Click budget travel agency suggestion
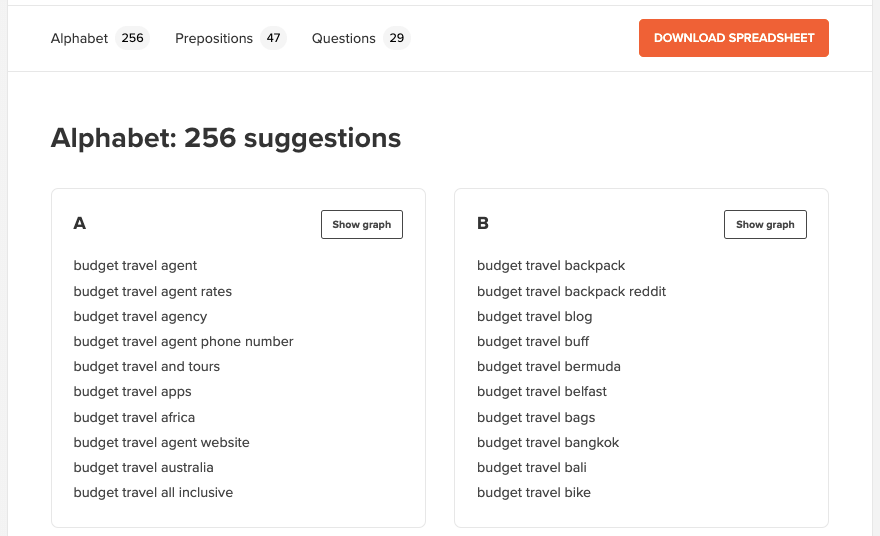880x536 pixels. coord(140,317)
